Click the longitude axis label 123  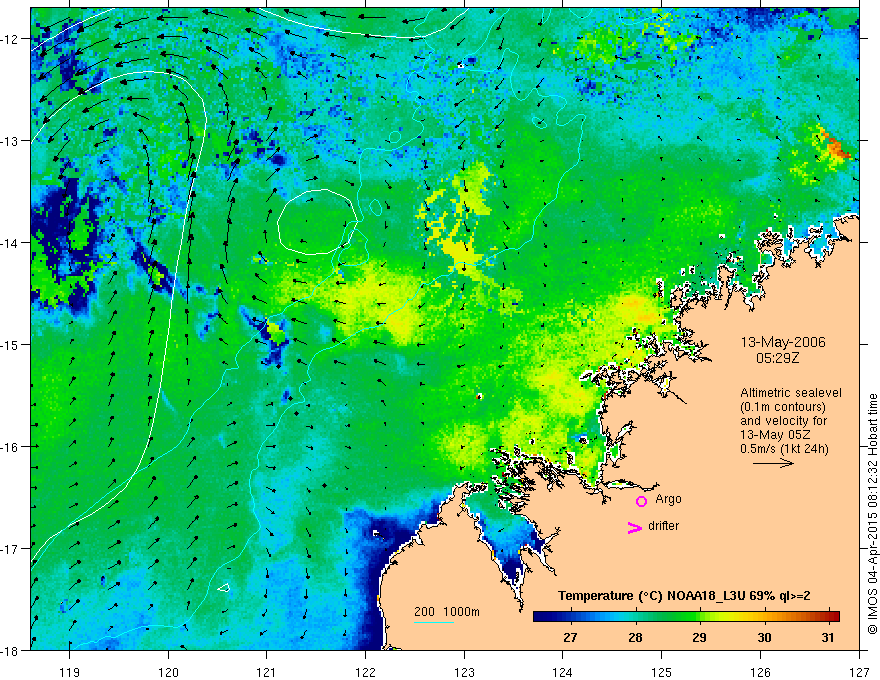pos(464,672)
